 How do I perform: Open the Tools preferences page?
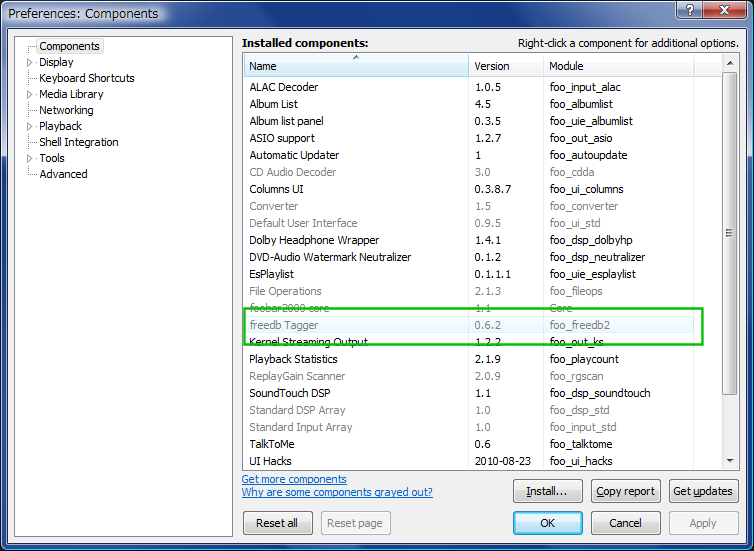pos(52,158)
